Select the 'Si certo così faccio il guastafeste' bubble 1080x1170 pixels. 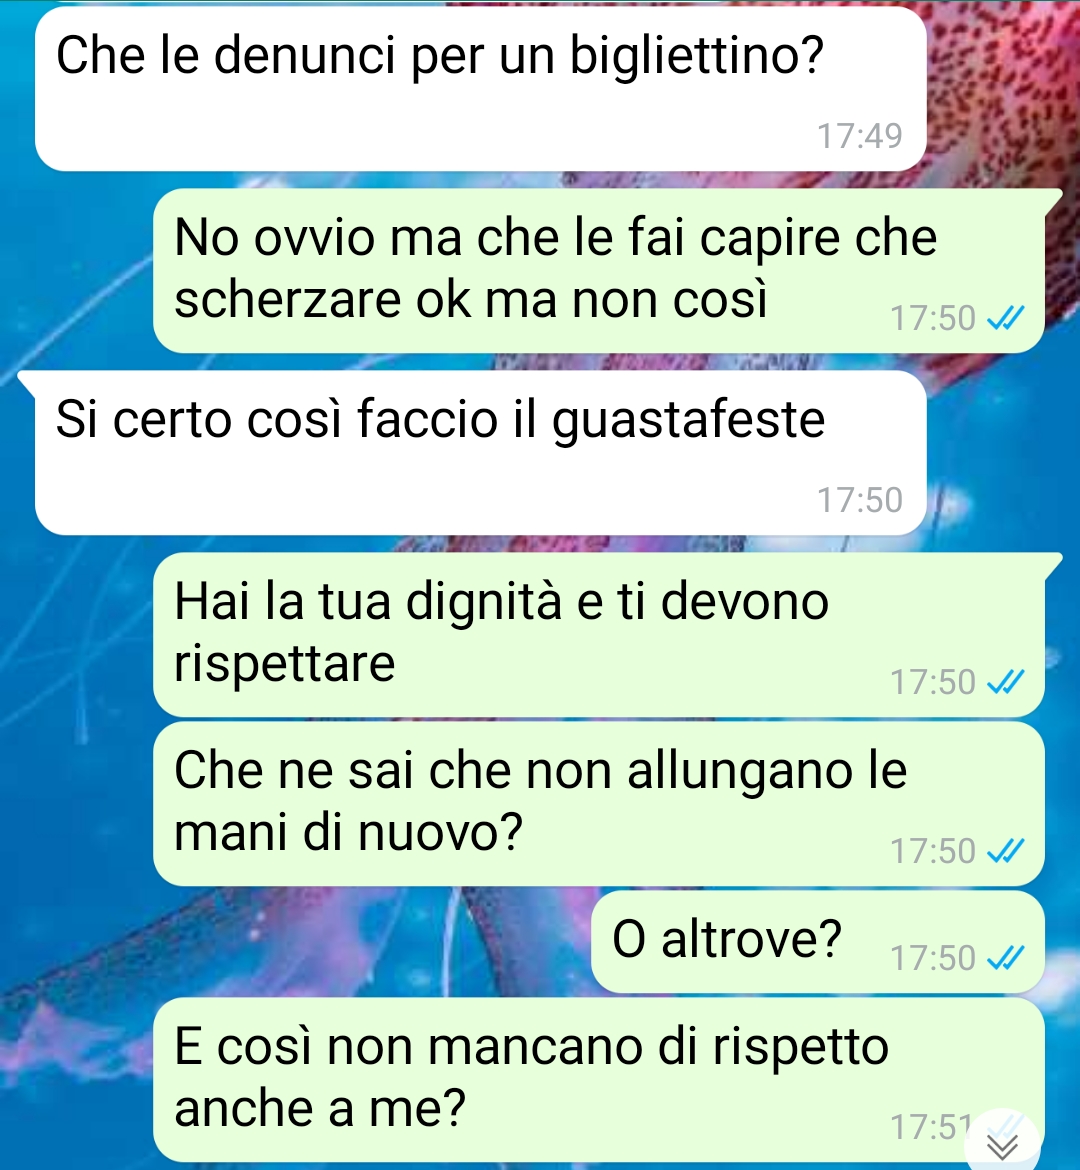click(x=481, y=453)
